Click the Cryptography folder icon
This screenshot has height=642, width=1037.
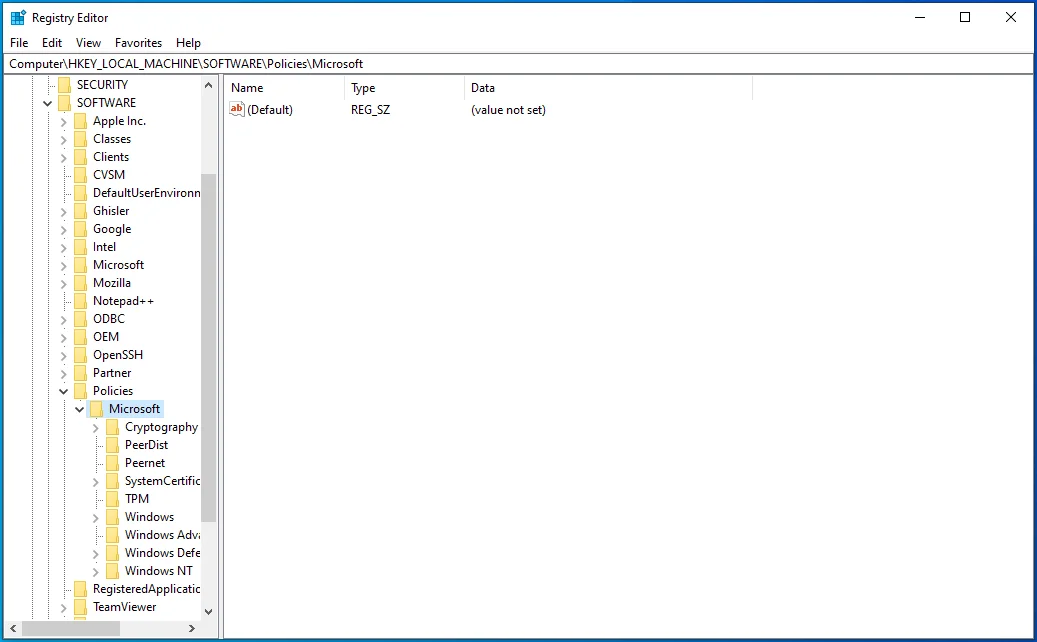click(x=112, y=427)
